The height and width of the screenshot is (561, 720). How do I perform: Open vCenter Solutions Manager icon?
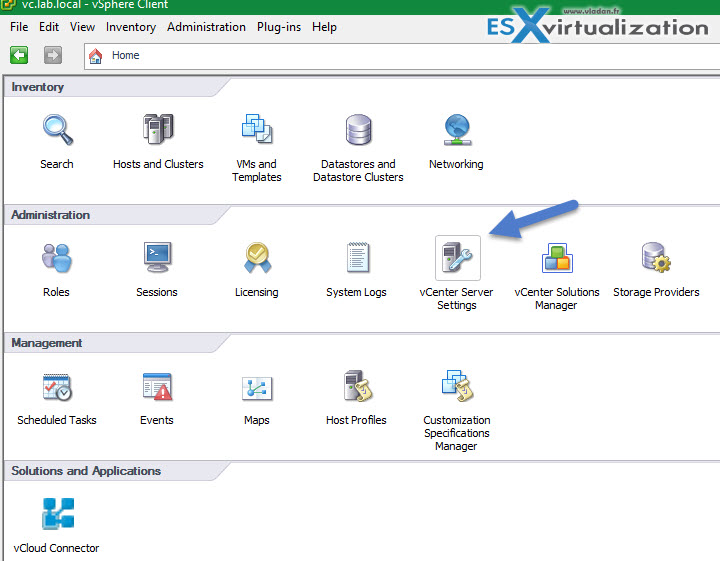(x=557, y=258)
